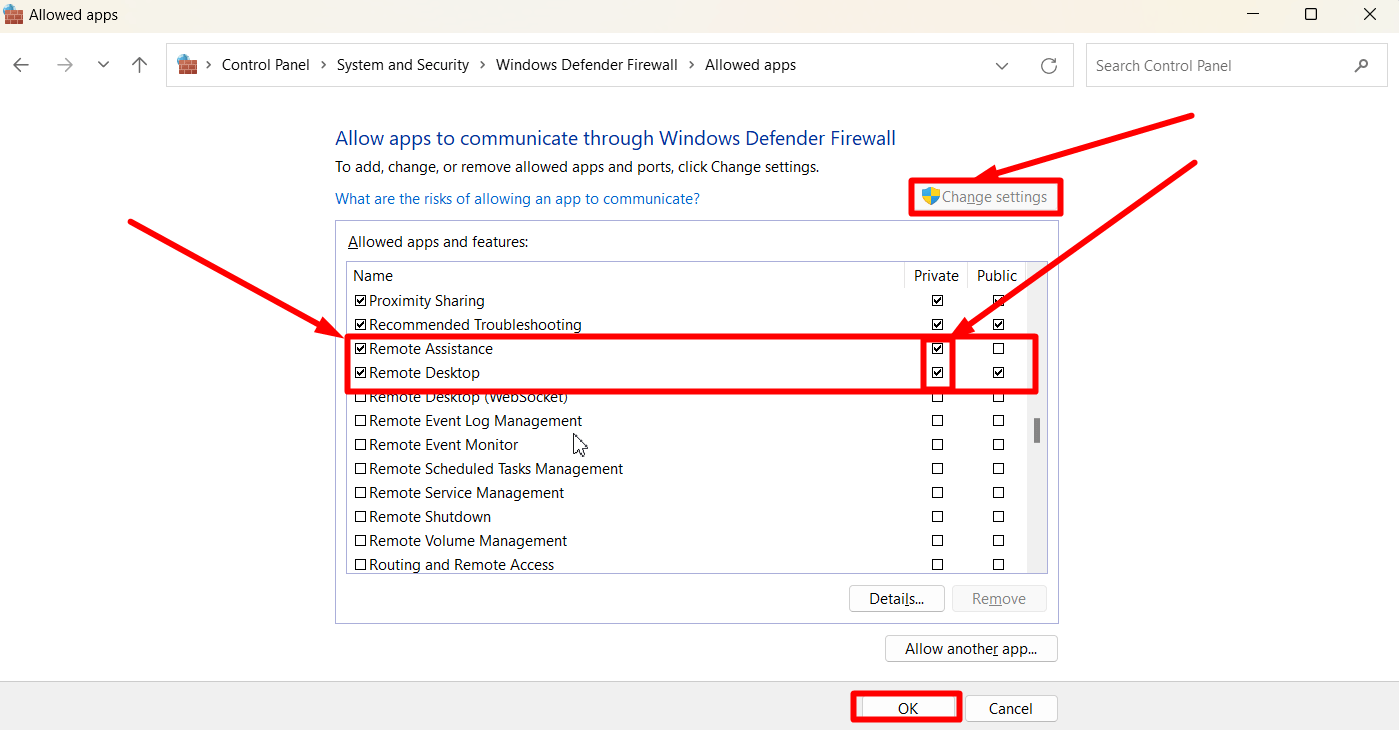Click the search magnifier icon
The image size is (1399, 730).
coord(1361,65)
